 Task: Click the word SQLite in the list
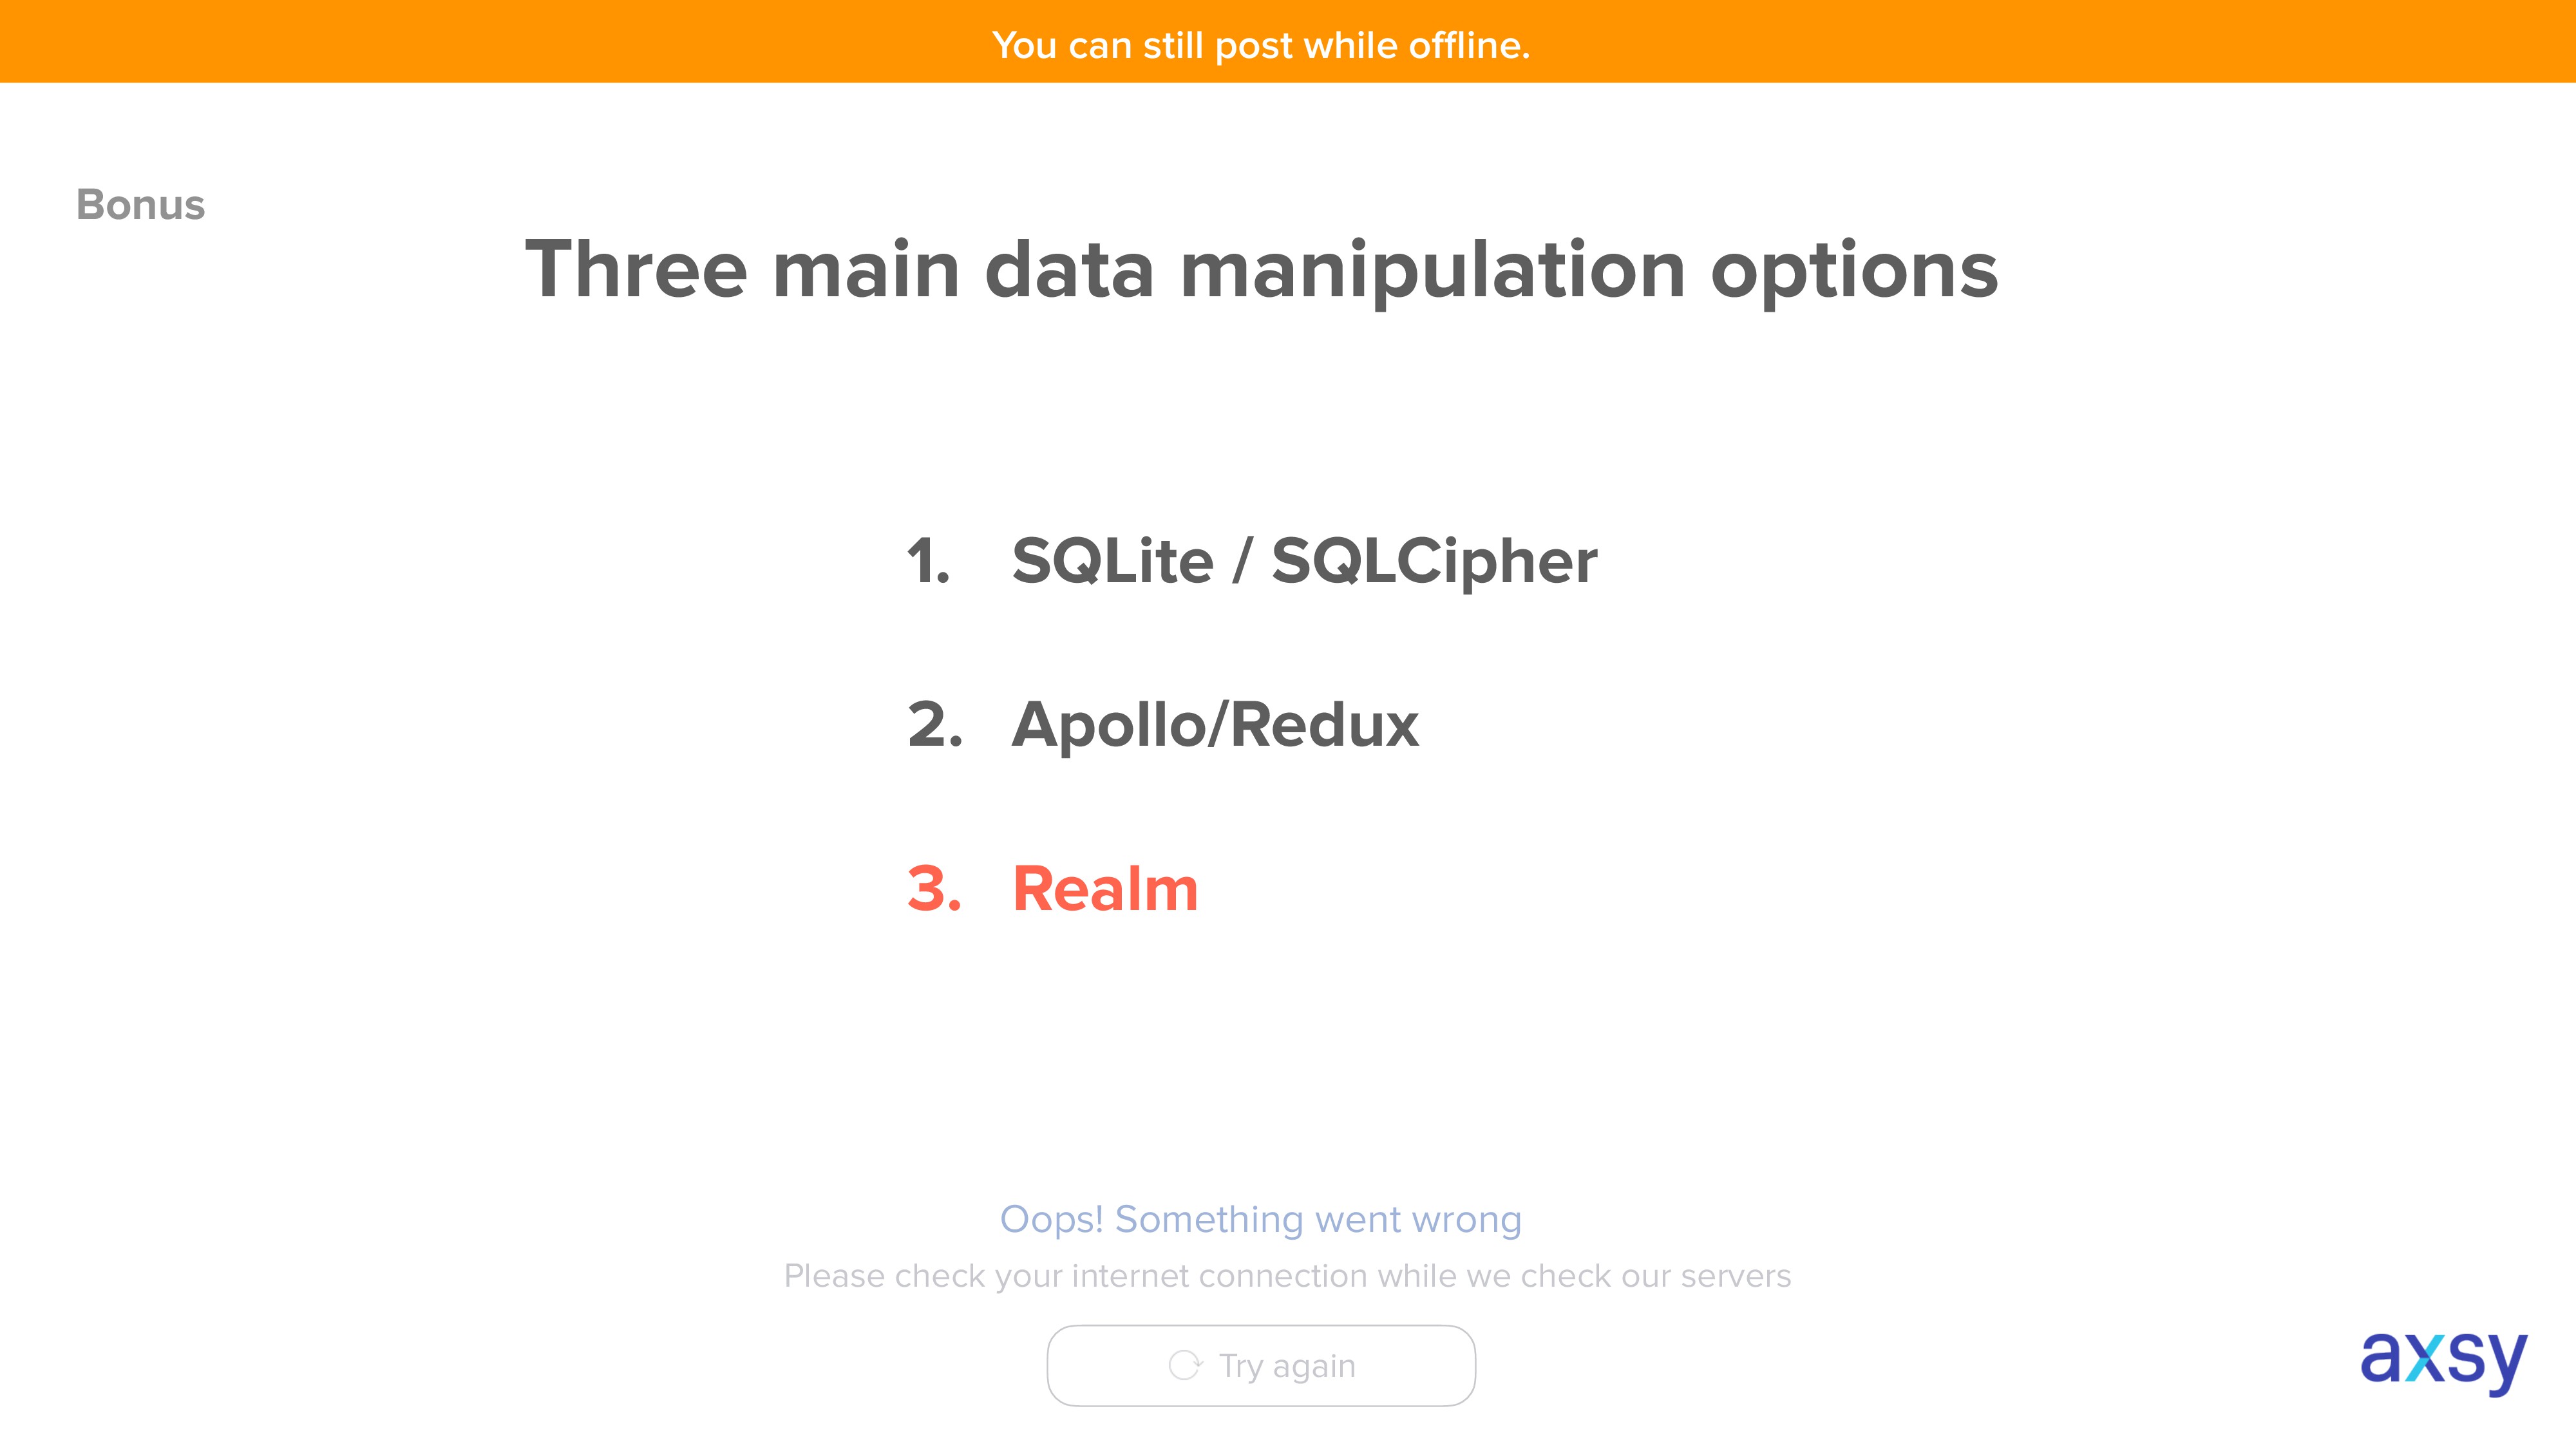point(1113,561)
